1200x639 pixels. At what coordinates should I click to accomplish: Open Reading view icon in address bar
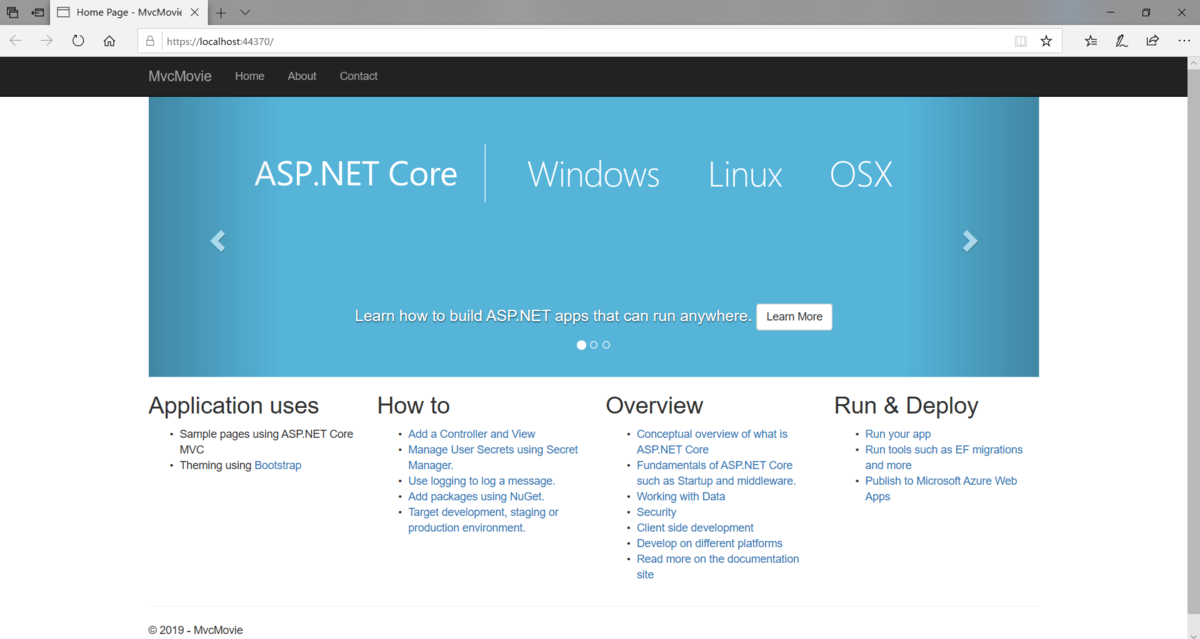point(1020,41)
